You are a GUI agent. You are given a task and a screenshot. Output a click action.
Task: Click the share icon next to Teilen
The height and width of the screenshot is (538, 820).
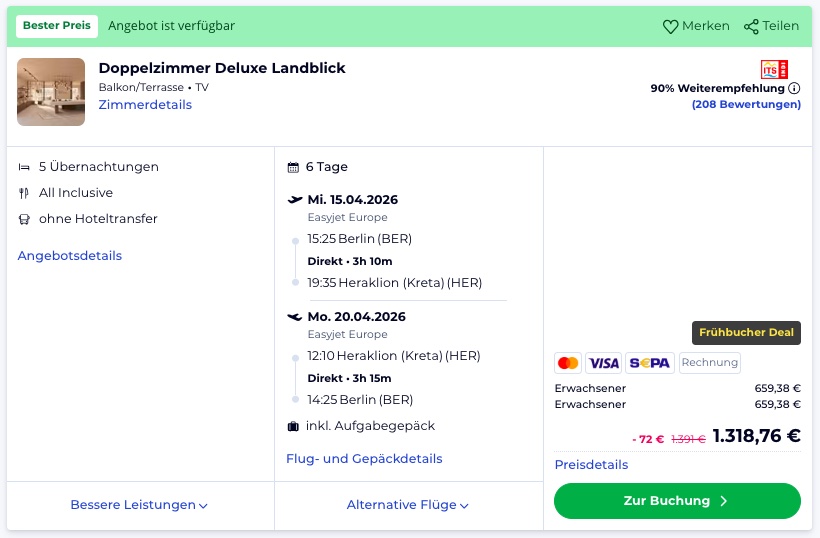coord(751,26)
